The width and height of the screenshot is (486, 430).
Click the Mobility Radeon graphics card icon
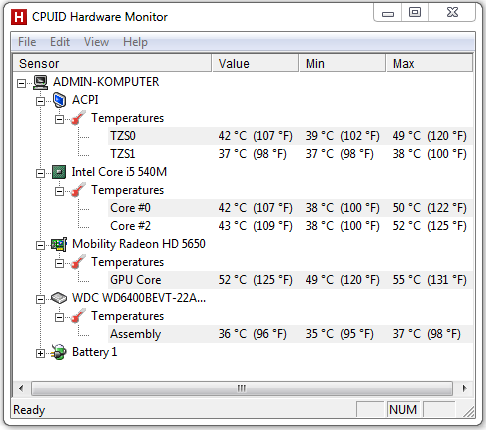[x=59, y=244]
